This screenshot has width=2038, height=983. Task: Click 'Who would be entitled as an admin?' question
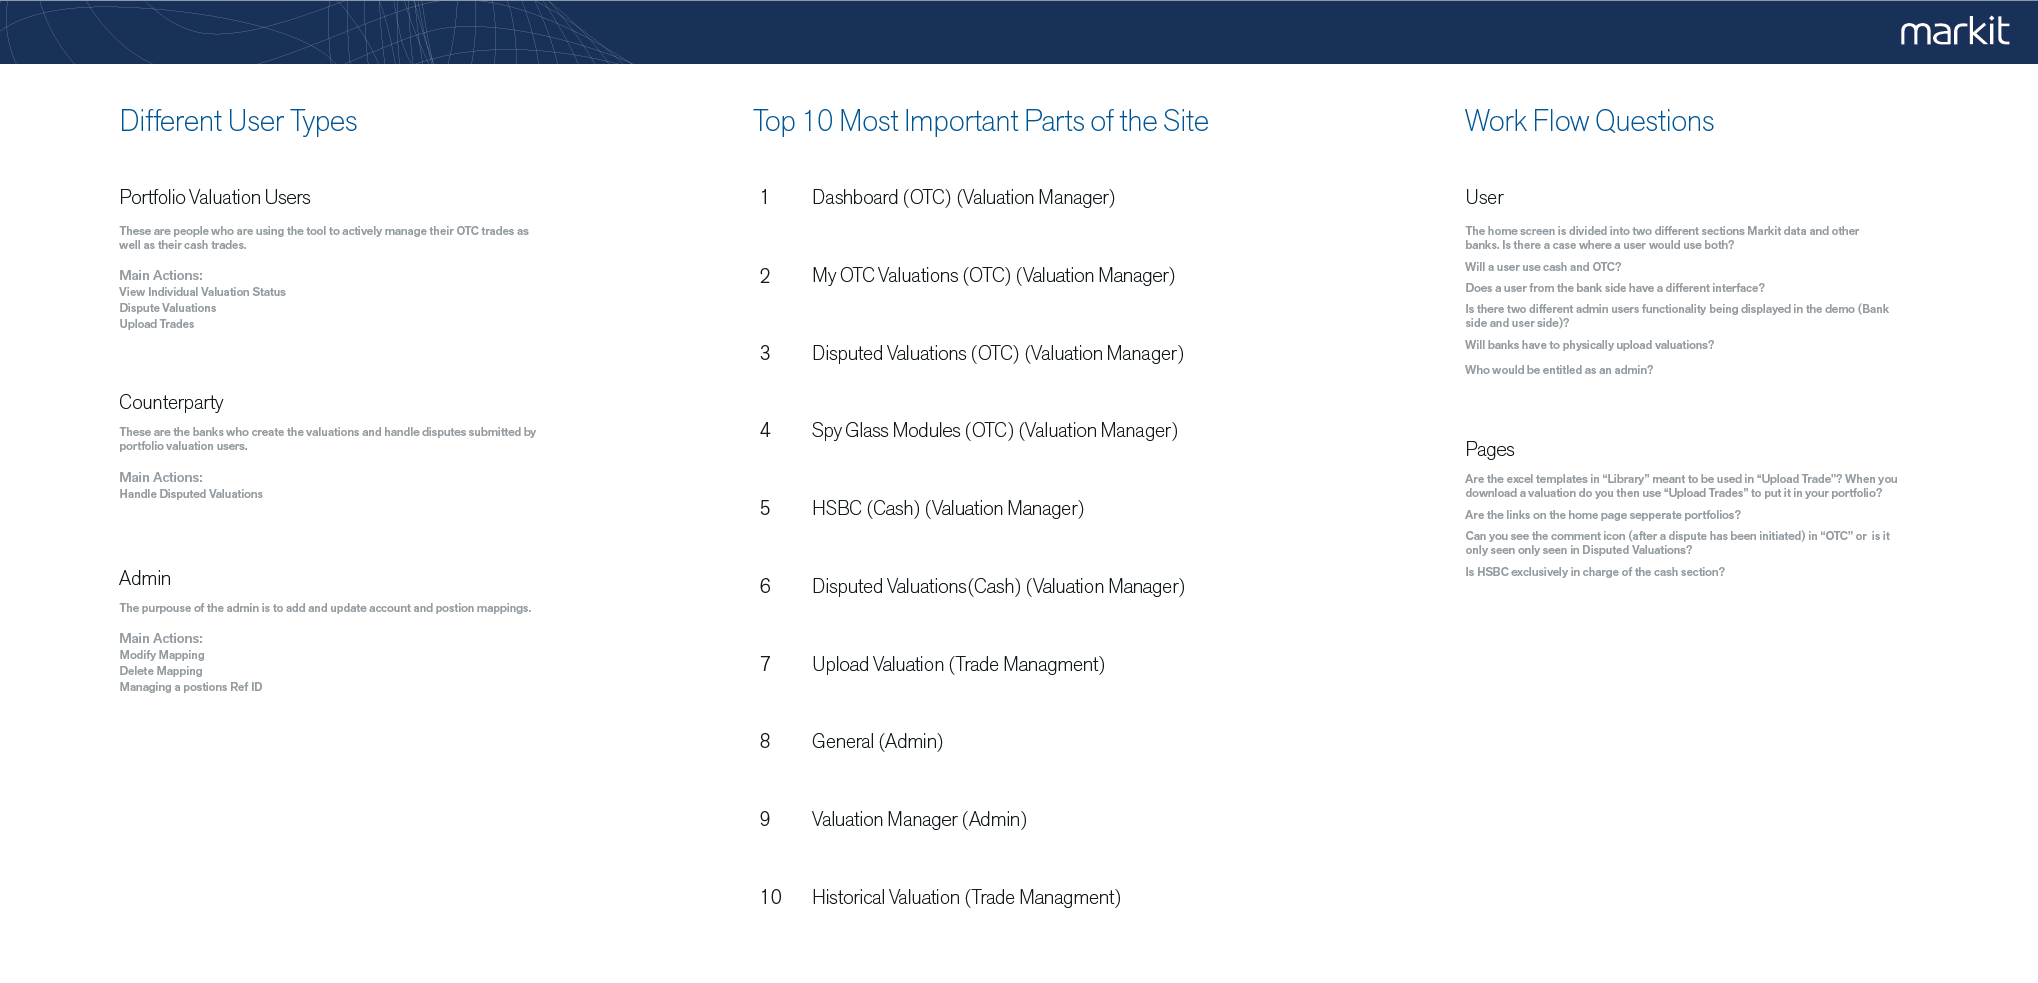[x=1558, y=370]
